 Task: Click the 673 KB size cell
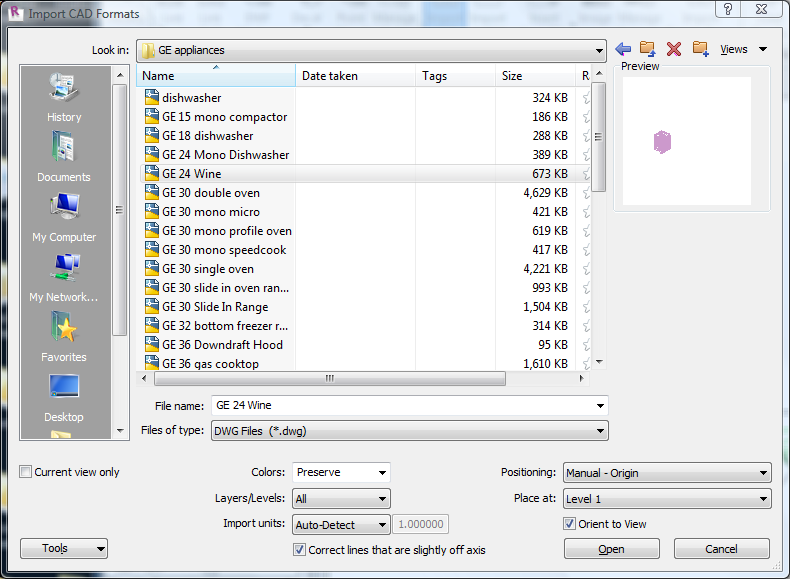(550, 174)
